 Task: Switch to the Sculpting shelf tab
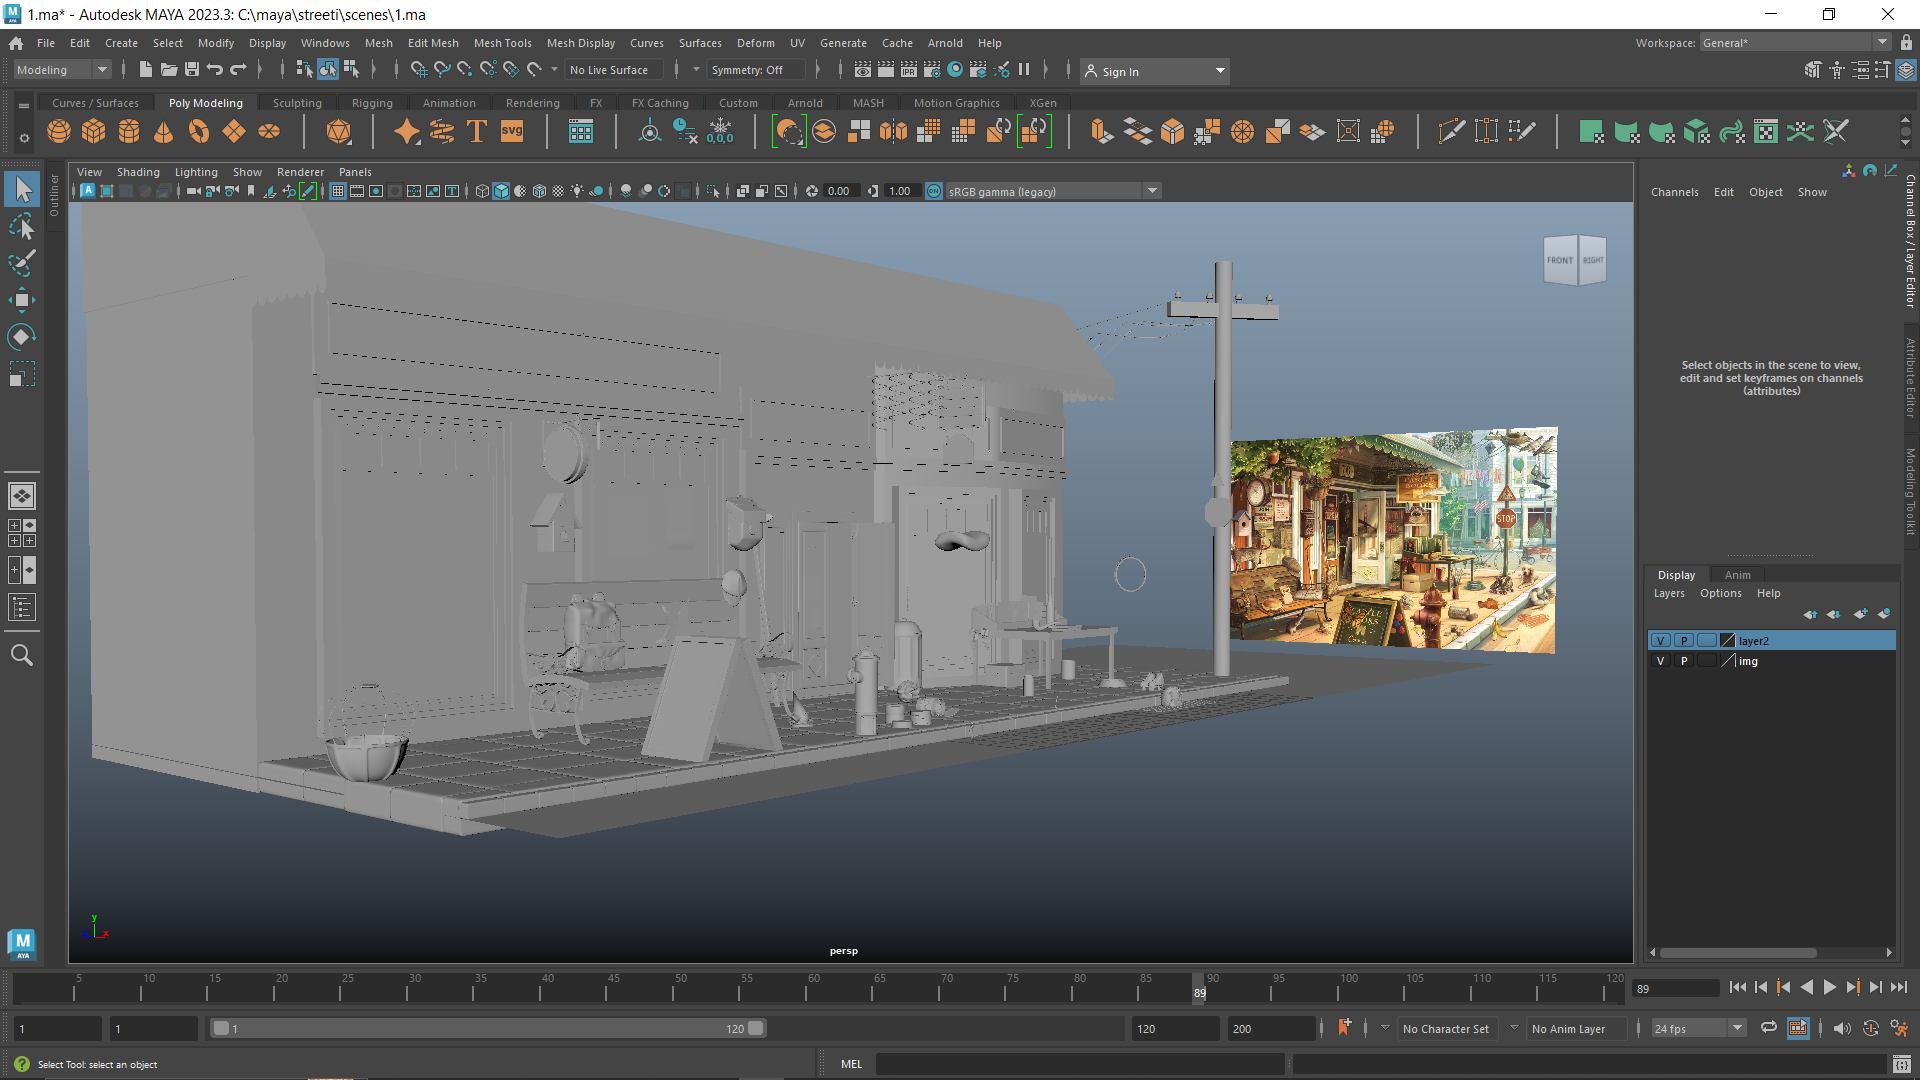point(297,102)
